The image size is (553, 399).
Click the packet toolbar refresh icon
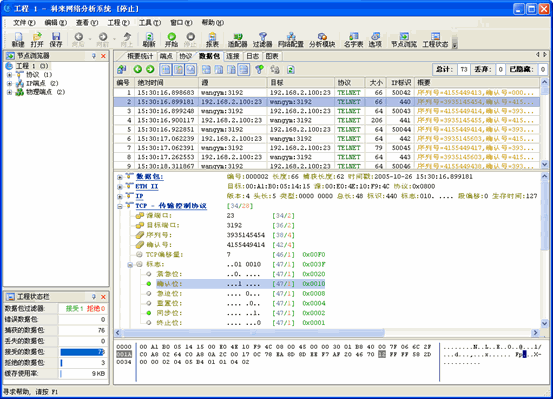click(x=291, y=69)
